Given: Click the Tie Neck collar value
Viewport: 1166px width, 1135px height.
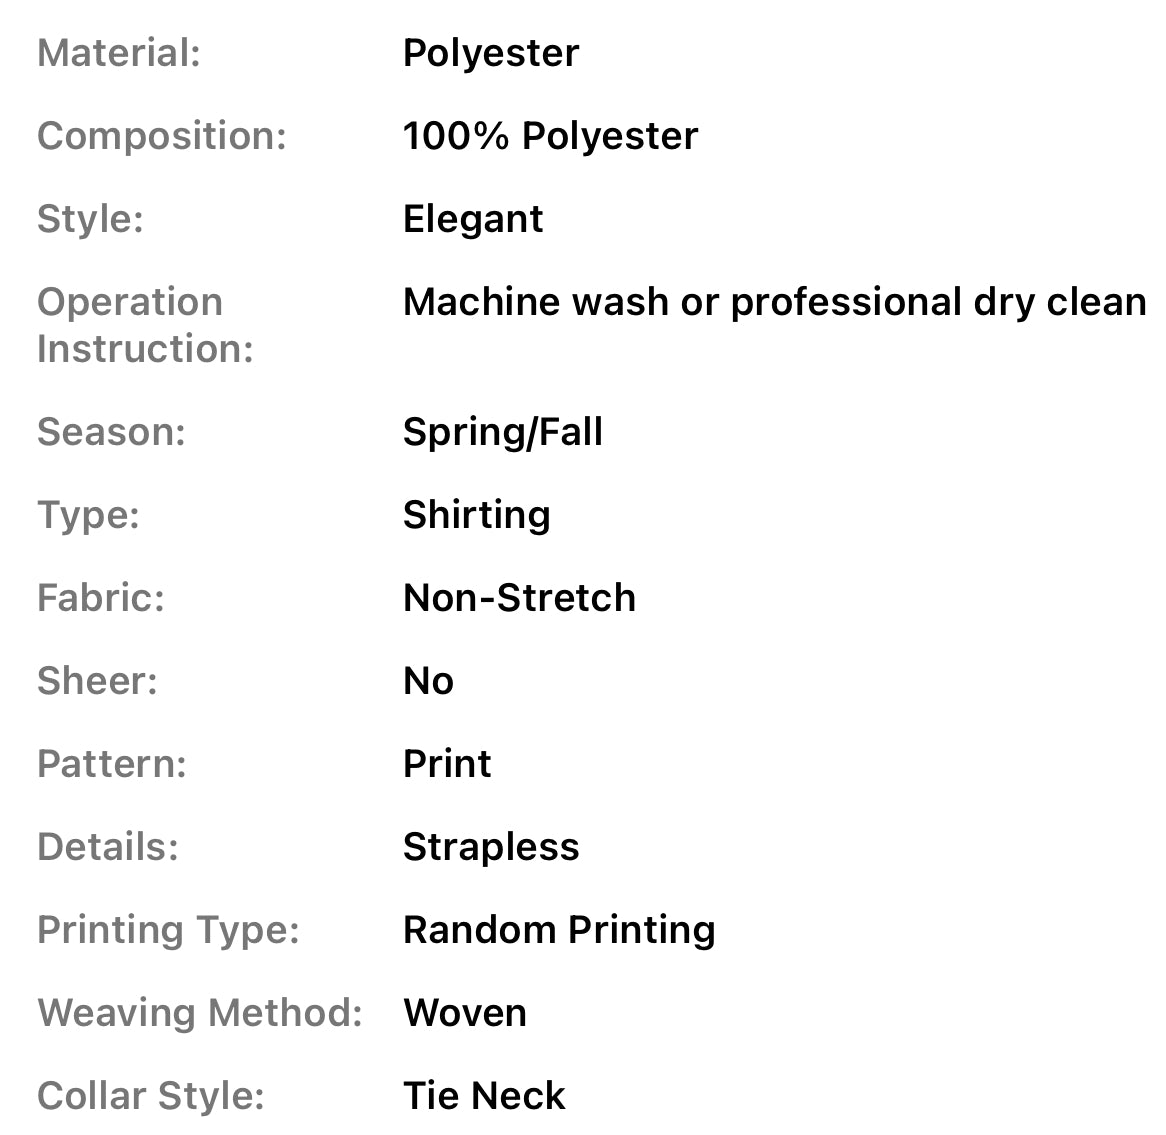Looking at the screenshot, I should [484, 1096].
